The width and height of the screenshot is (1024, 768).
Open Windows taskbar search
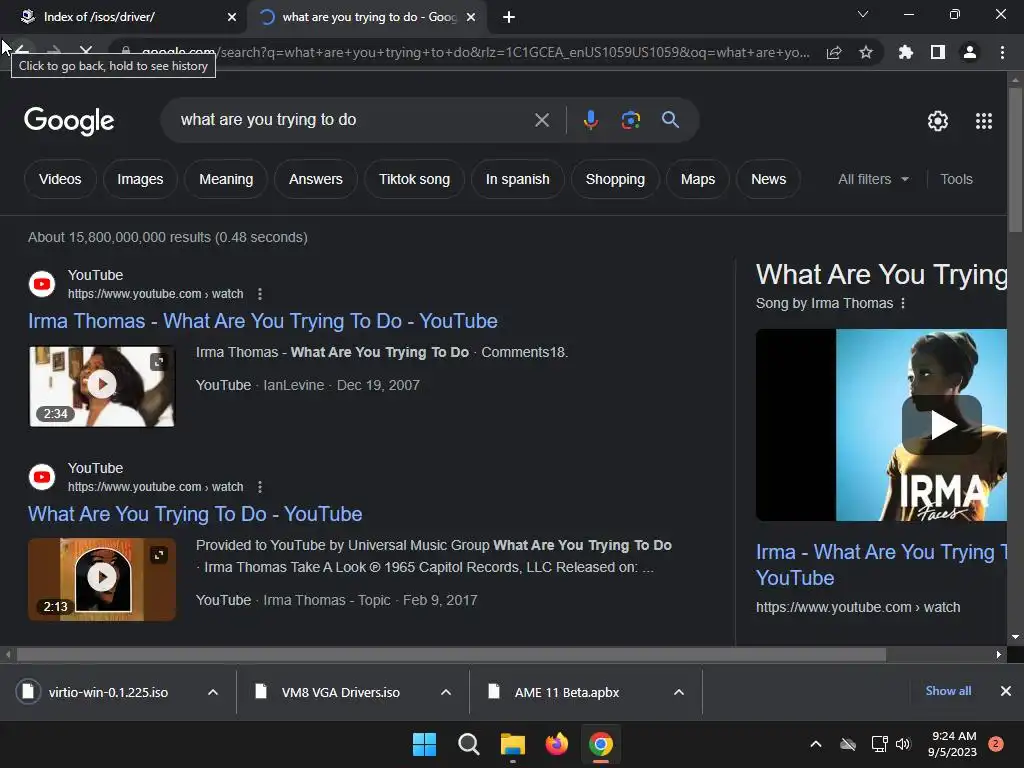468,744
